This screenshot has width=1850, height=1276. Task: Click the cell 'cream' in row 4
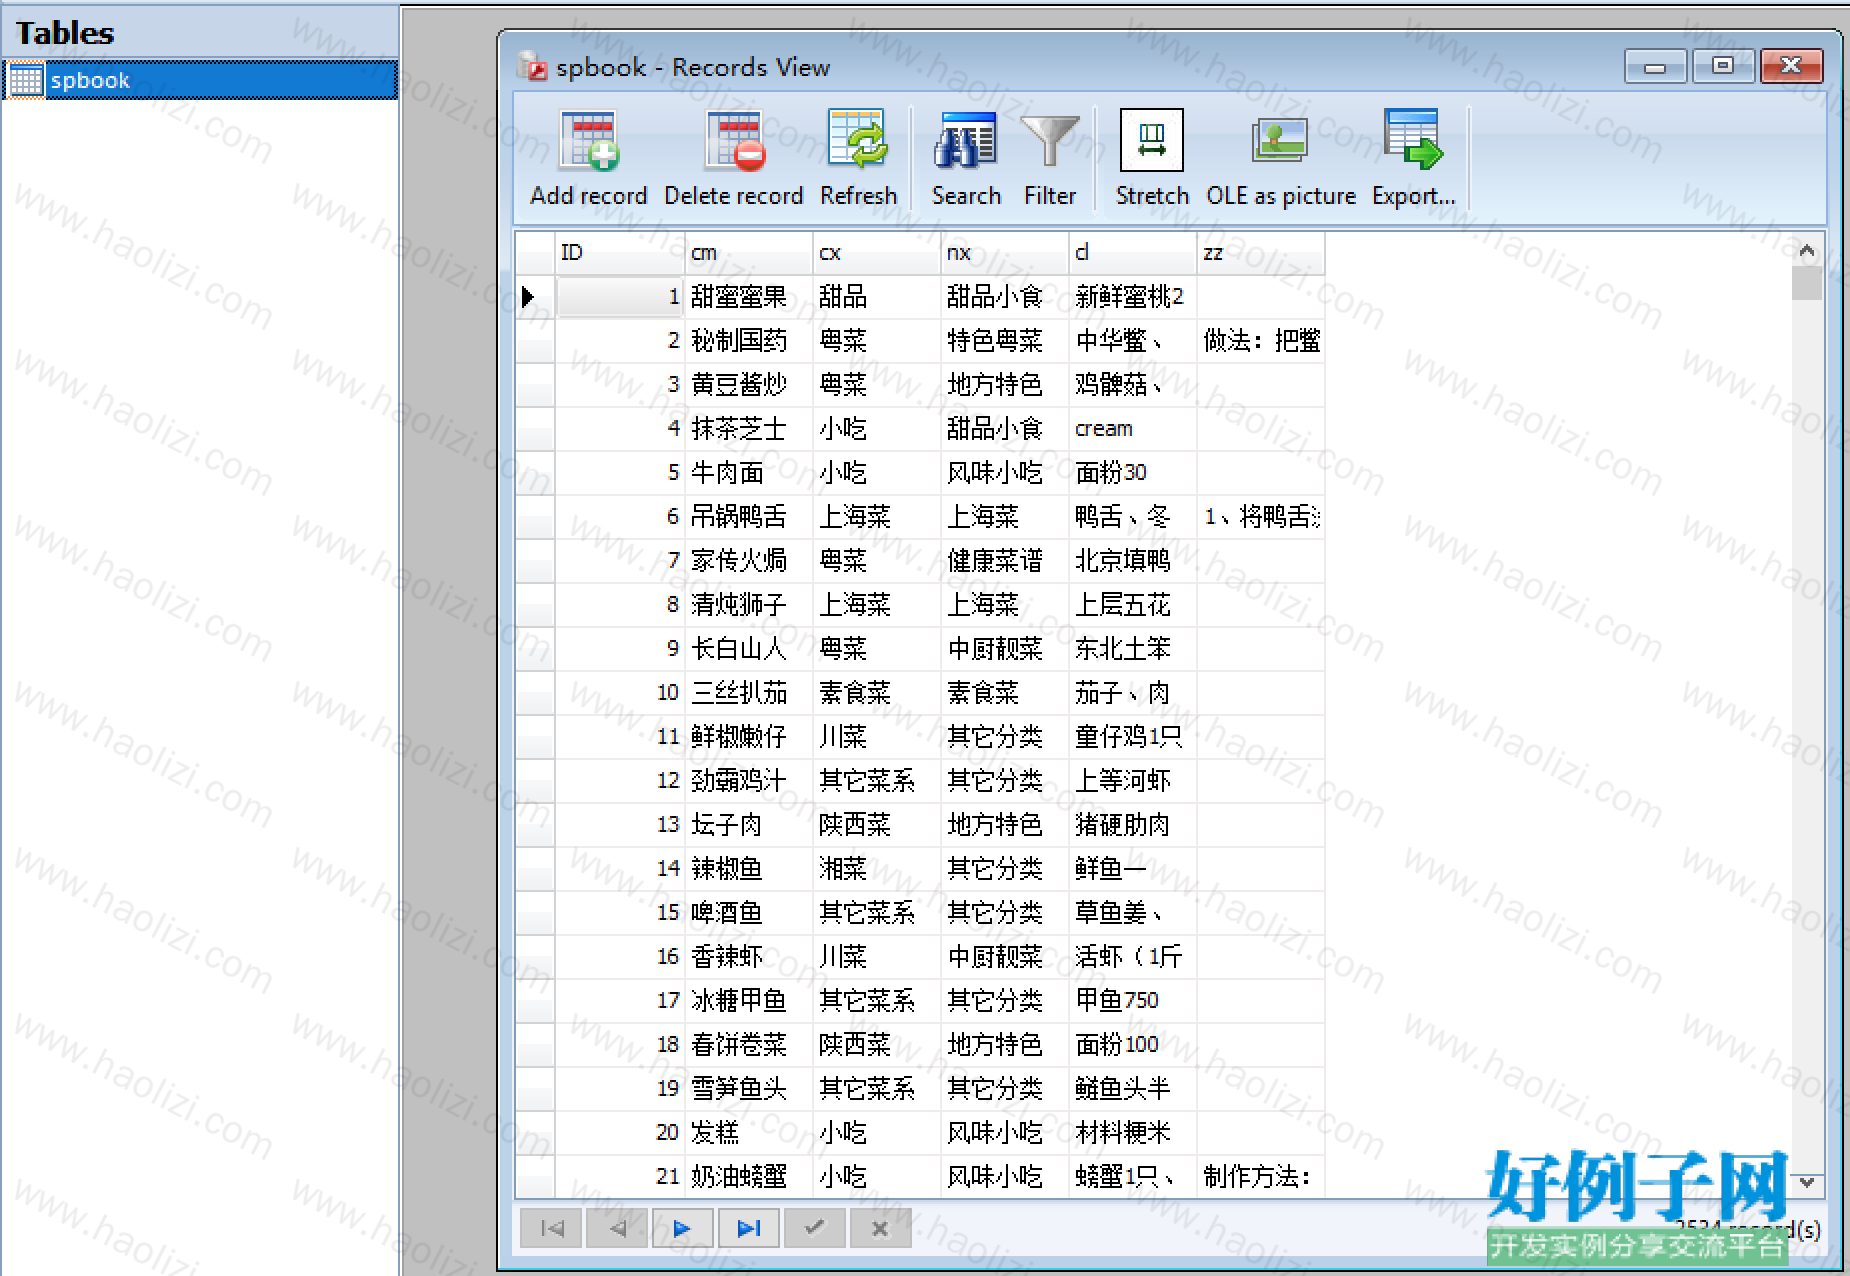[x=1133, y=429]
